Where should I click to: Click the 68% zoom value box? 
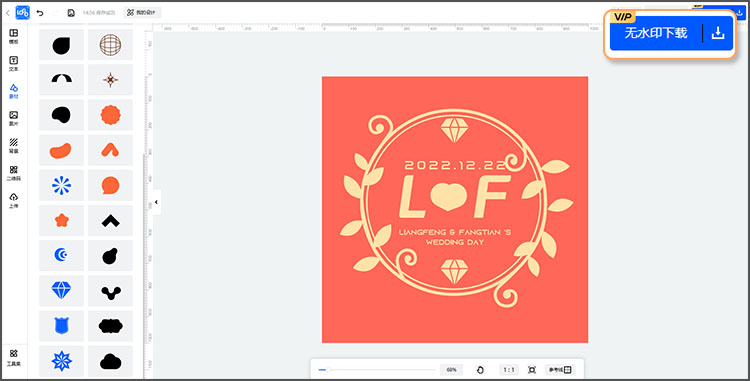[452, 370]
